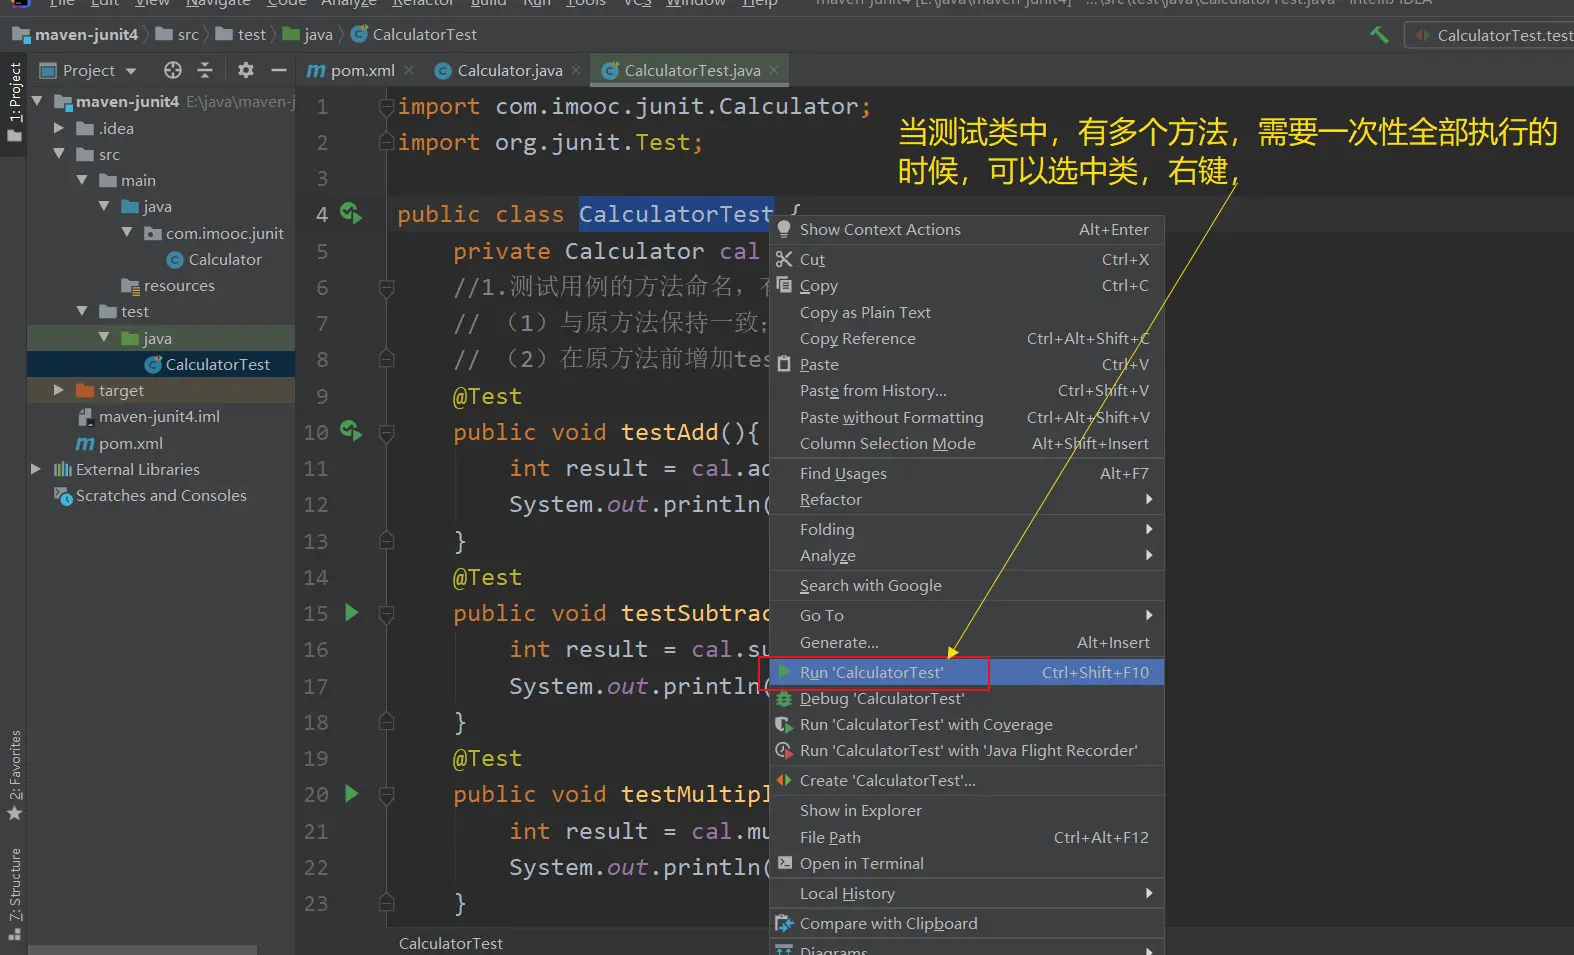Choose Open in Terminal option
The width and height of the screenshot is (1574, 955).
[861, 864]
